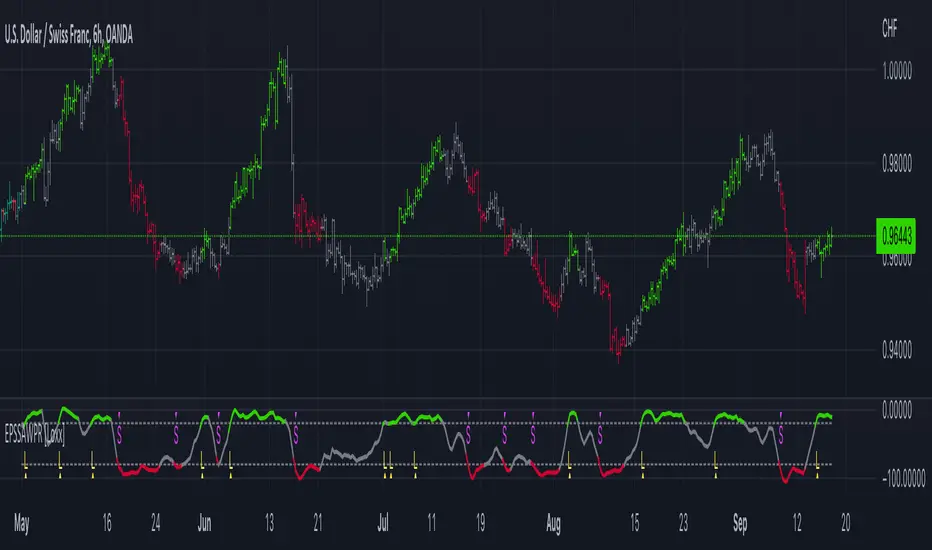This screenshot has height=550, width=932.
Task: Click the 1.00000 price axis label
Action: [897, 72]
